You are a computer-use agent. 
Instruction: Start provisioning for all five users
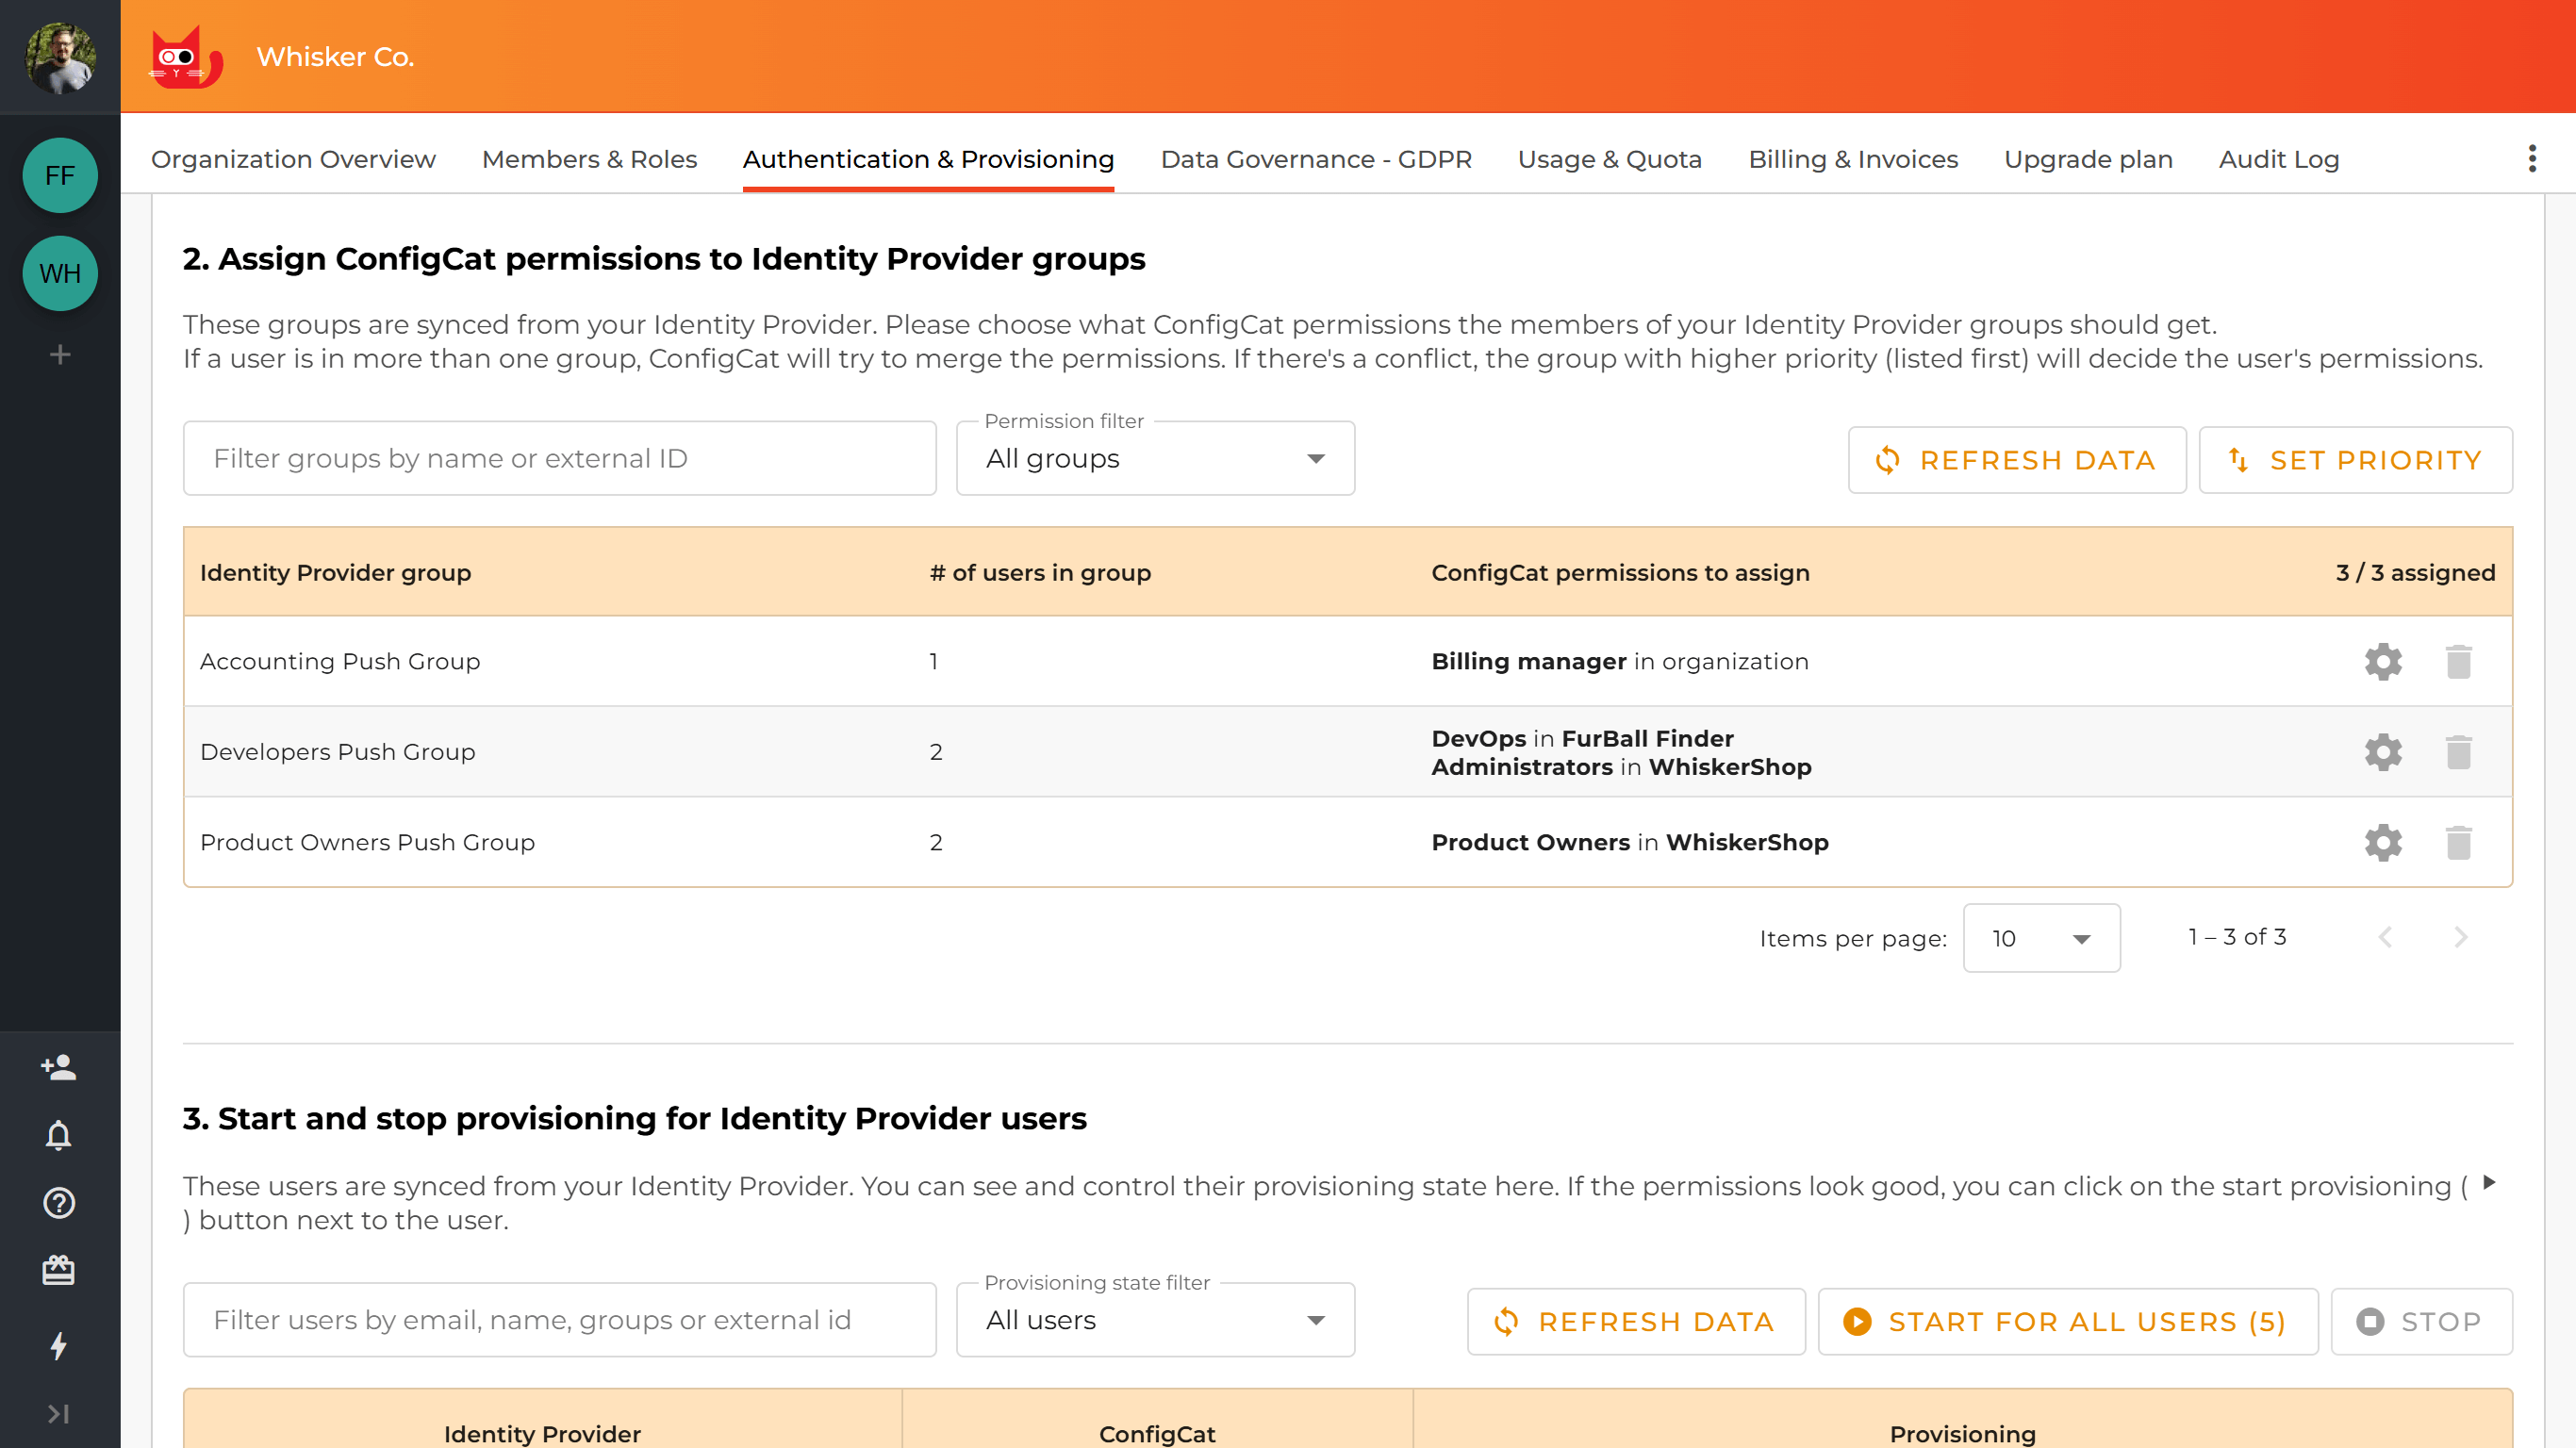[x=2066, y=1320]
